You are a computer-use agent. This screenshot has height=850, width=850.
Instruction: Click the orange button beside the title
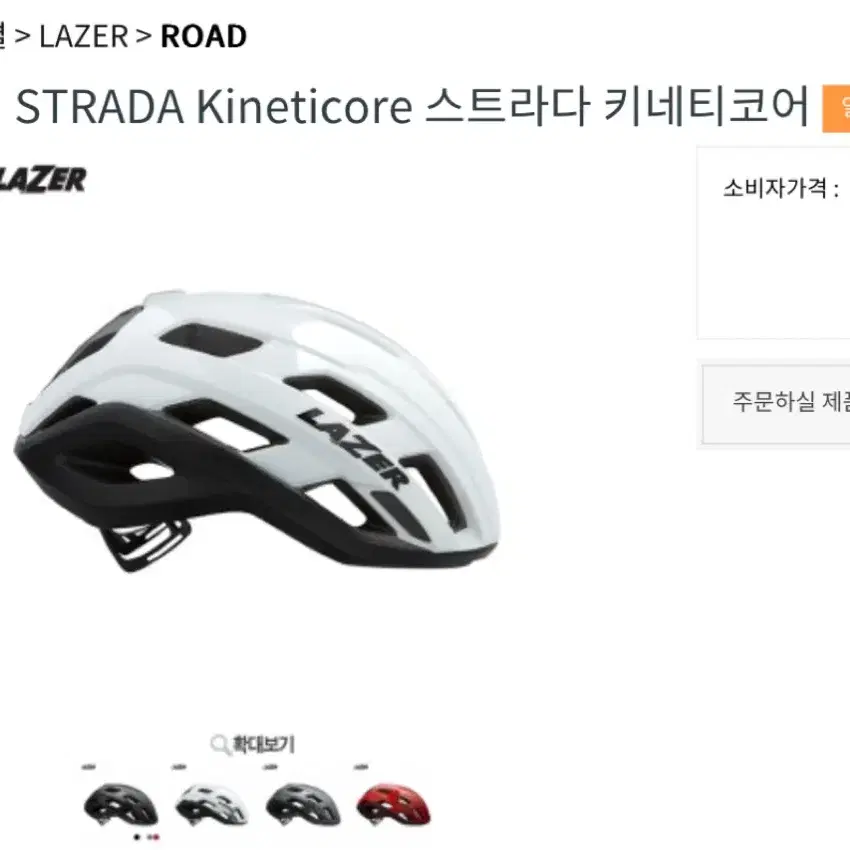coord(836,108)
